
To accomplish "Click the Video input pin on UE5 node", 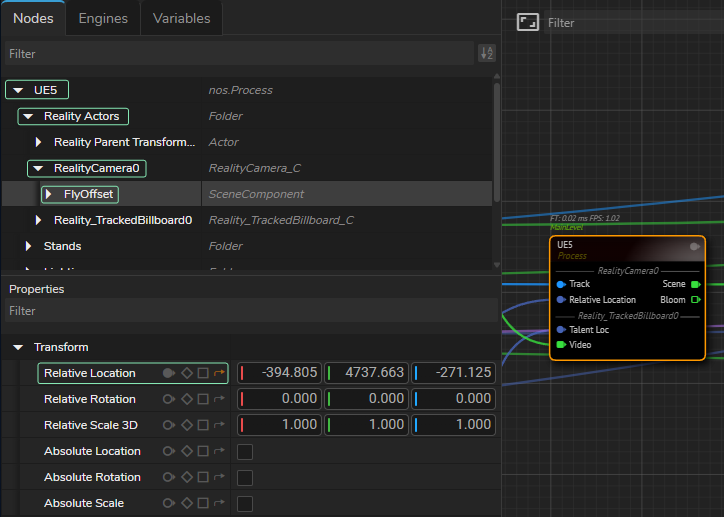I will click(x=561, y=345).
